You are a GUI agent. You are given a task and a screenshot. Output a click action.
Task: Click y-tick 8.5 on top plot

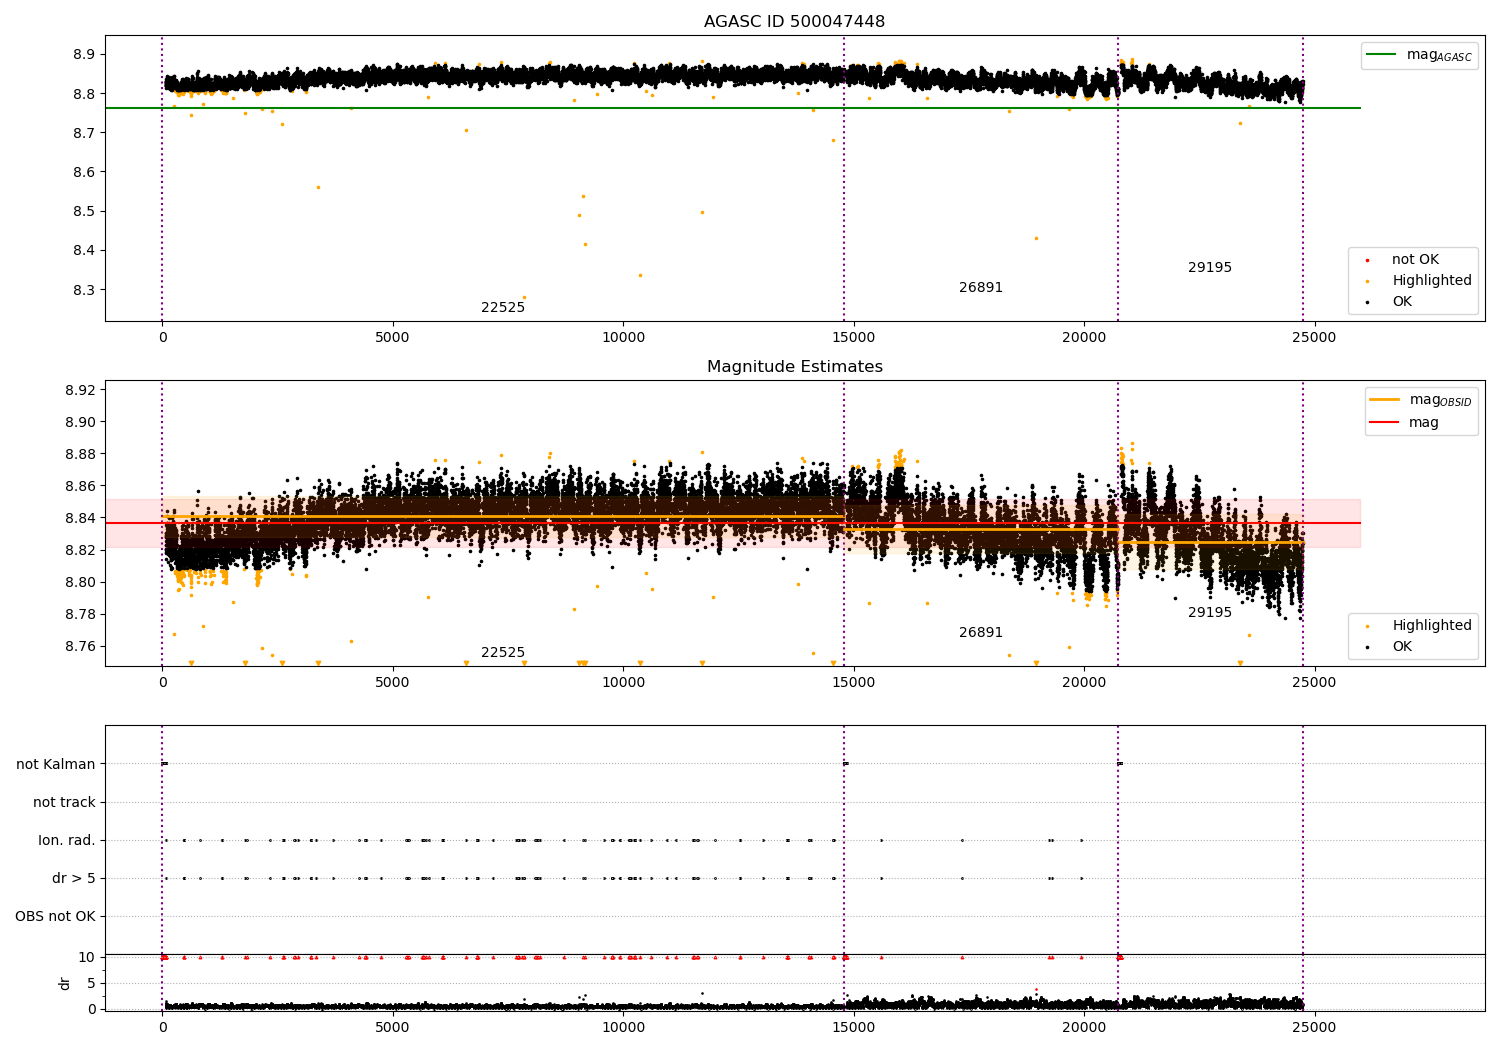coord(84,211)
